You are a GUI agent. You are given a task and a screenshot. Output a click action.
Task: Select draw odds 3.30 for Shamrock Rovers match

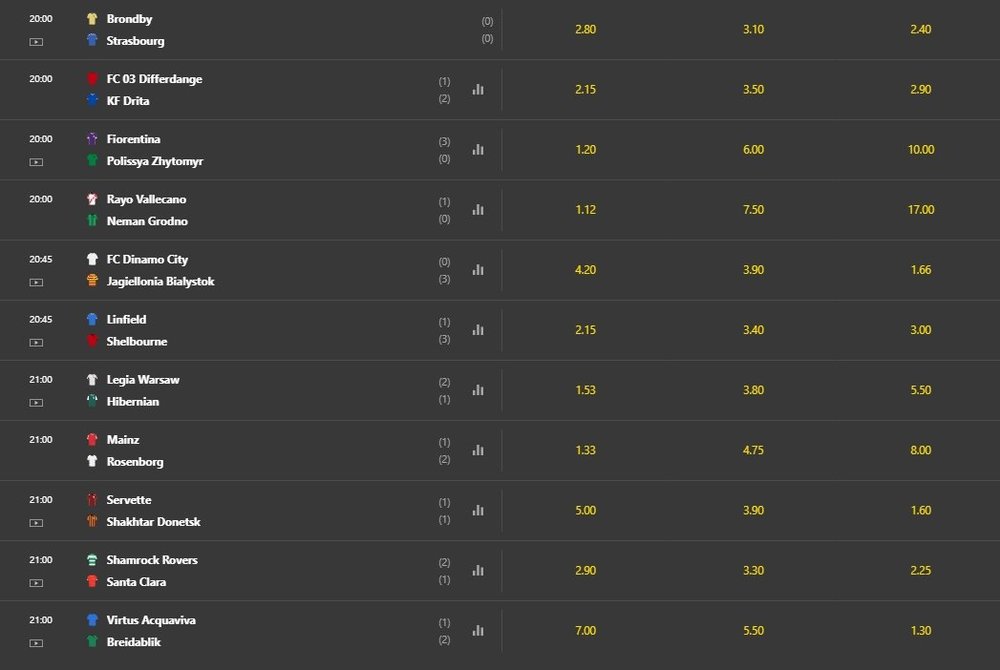coord(753,571)
